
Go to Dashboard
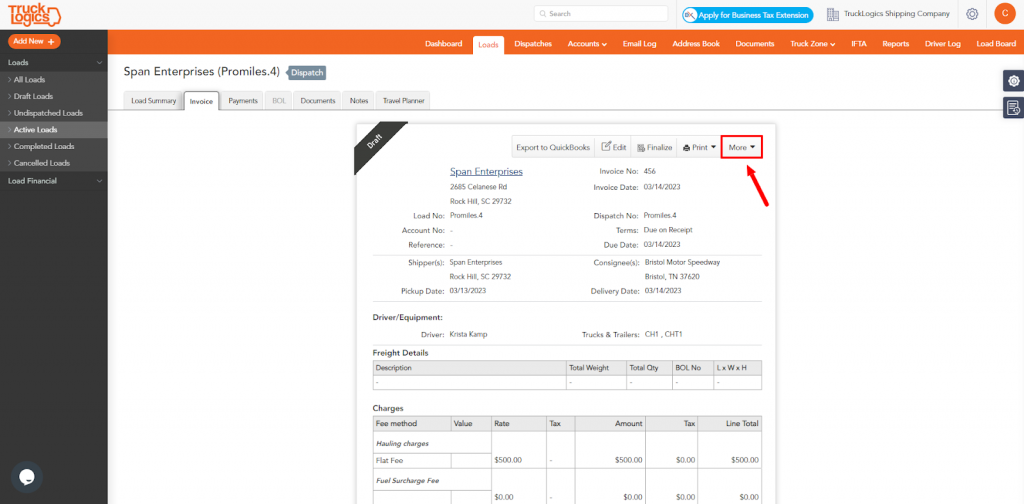(443, 44)
